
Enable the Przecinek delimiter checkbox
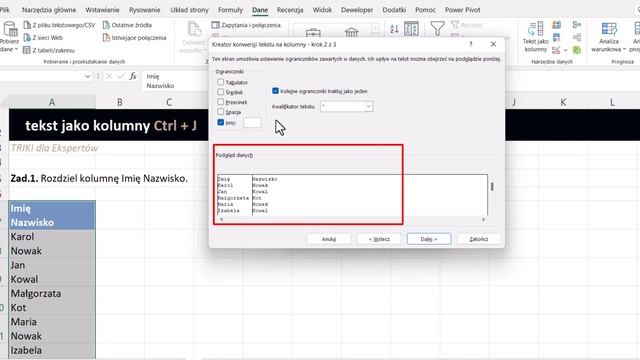pyautogui.click(x=221, y=102)
